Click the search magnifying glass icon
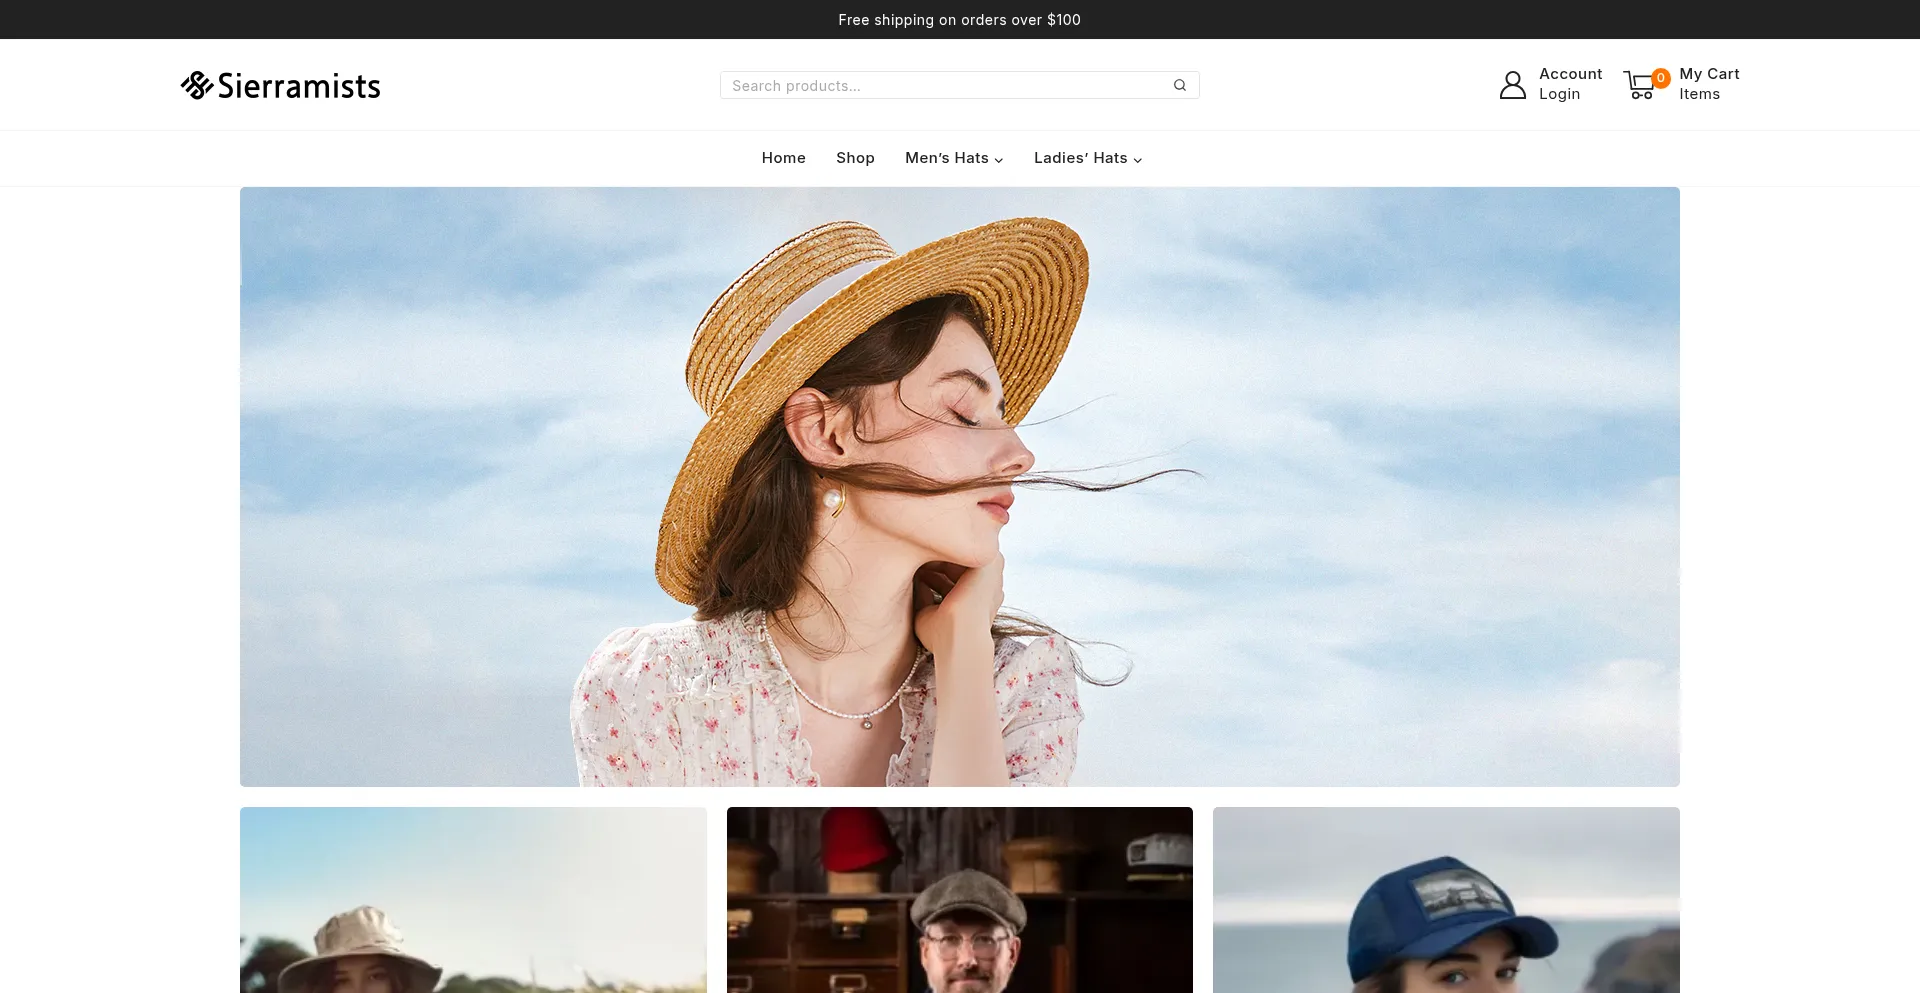This screenshot has height=993, width=1920. [x=1179, y=84]
